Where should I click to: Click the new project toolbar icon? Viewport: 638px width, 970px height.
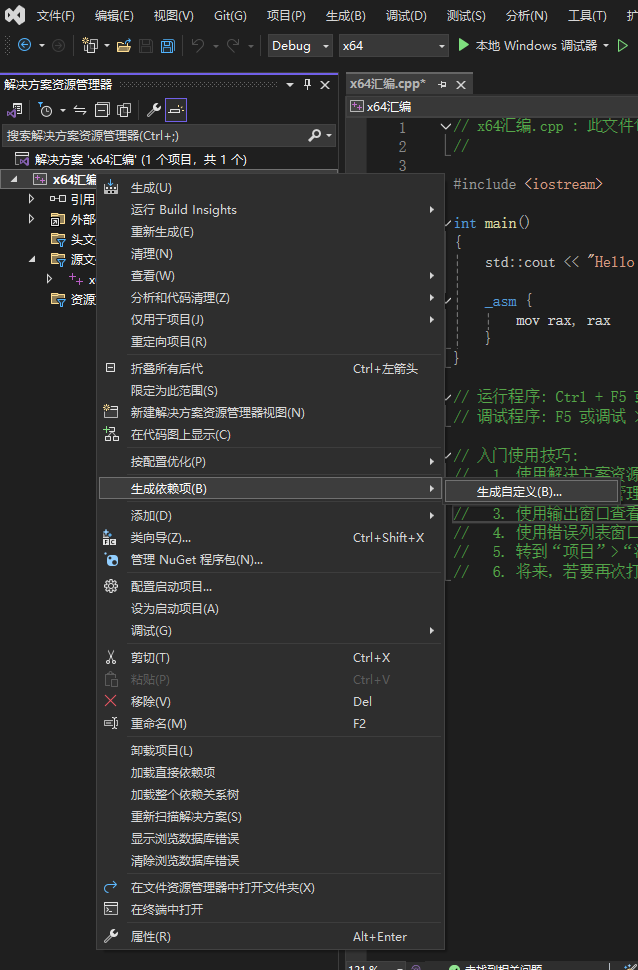pyautogui.click(x=90, y=45)
